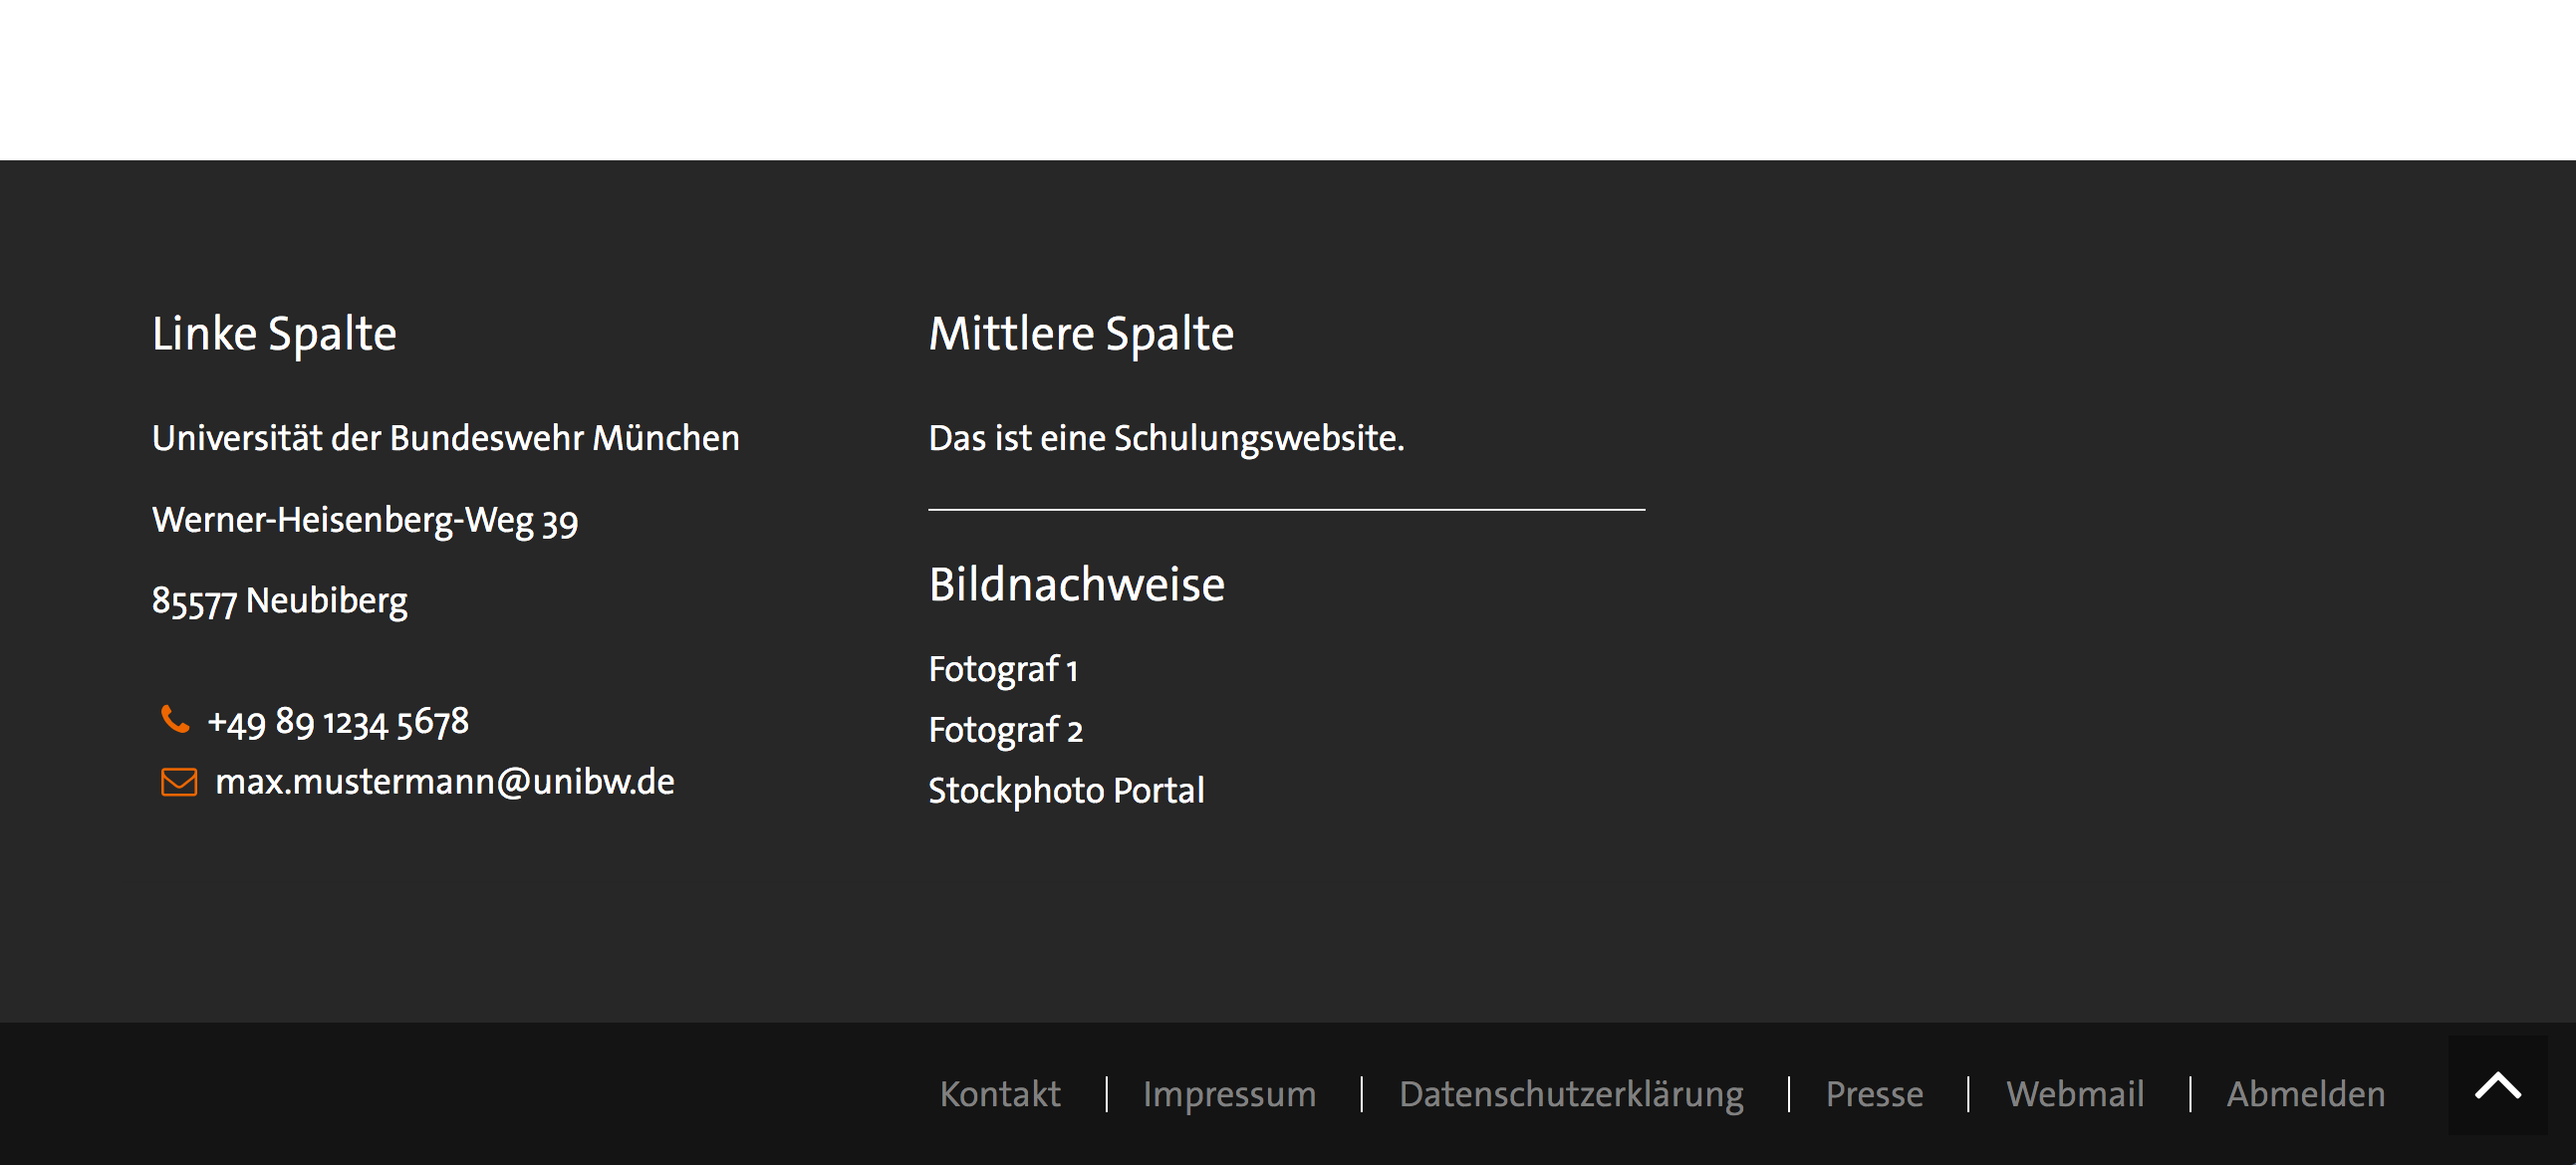Open the Fotograf 1 credit link

1004,669
